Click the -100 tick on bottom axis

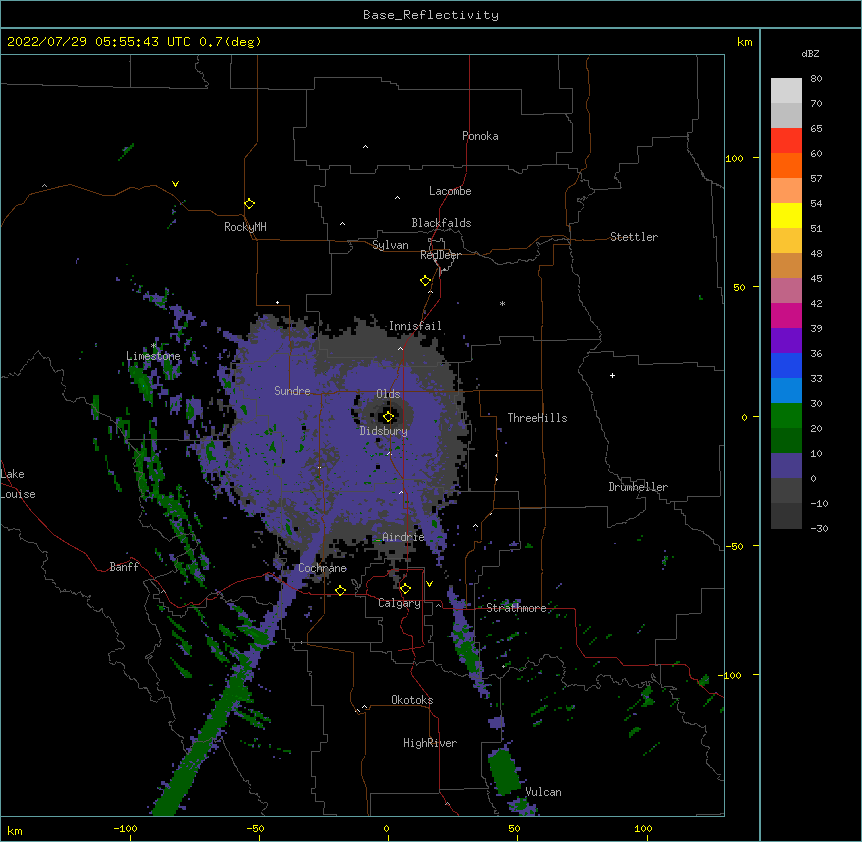tap(125, 829)
